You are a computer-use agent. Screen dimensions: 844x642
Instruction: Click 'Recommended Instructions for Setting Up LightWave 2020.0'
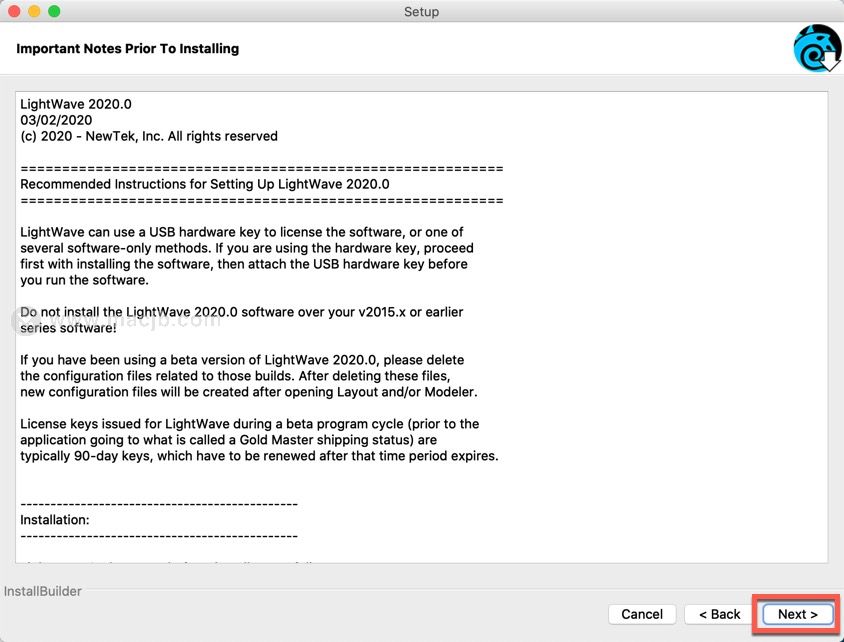pos(205,184)
